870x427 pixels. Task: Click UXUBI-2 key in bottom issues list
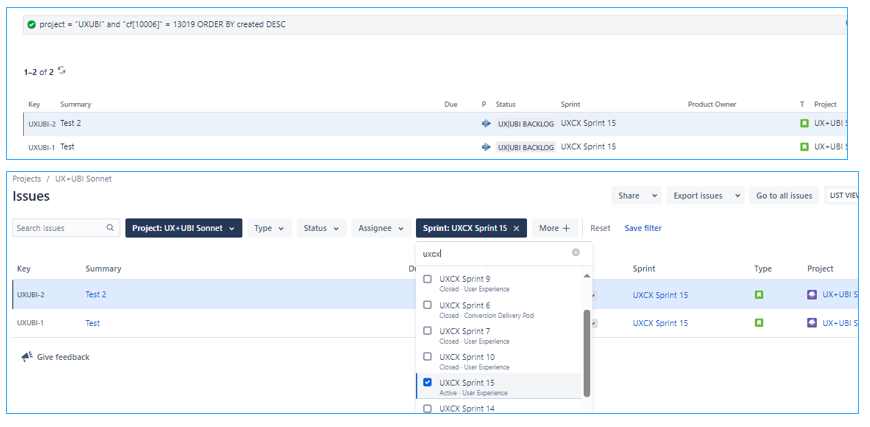click(x=31, y=294)
